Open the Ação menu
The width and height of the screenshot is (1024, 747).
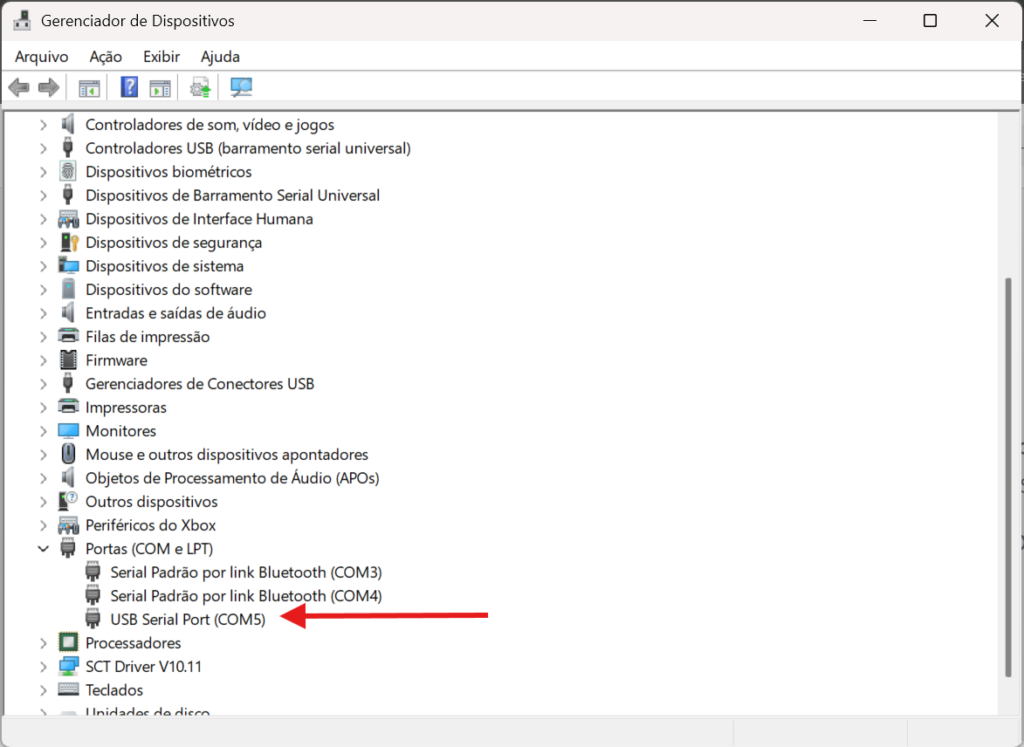click(x=105, y=57)
